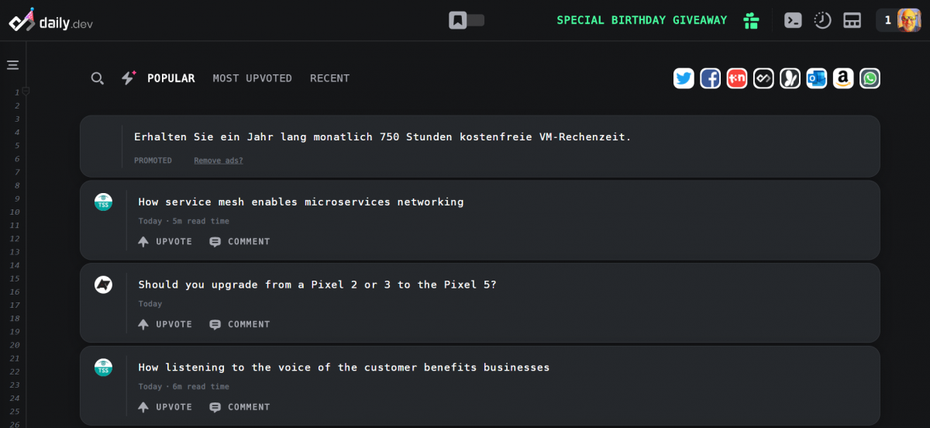Screen dimensions: 930x428
Task: Open the reading history clock icon
Action: click(x=822, y=21)
